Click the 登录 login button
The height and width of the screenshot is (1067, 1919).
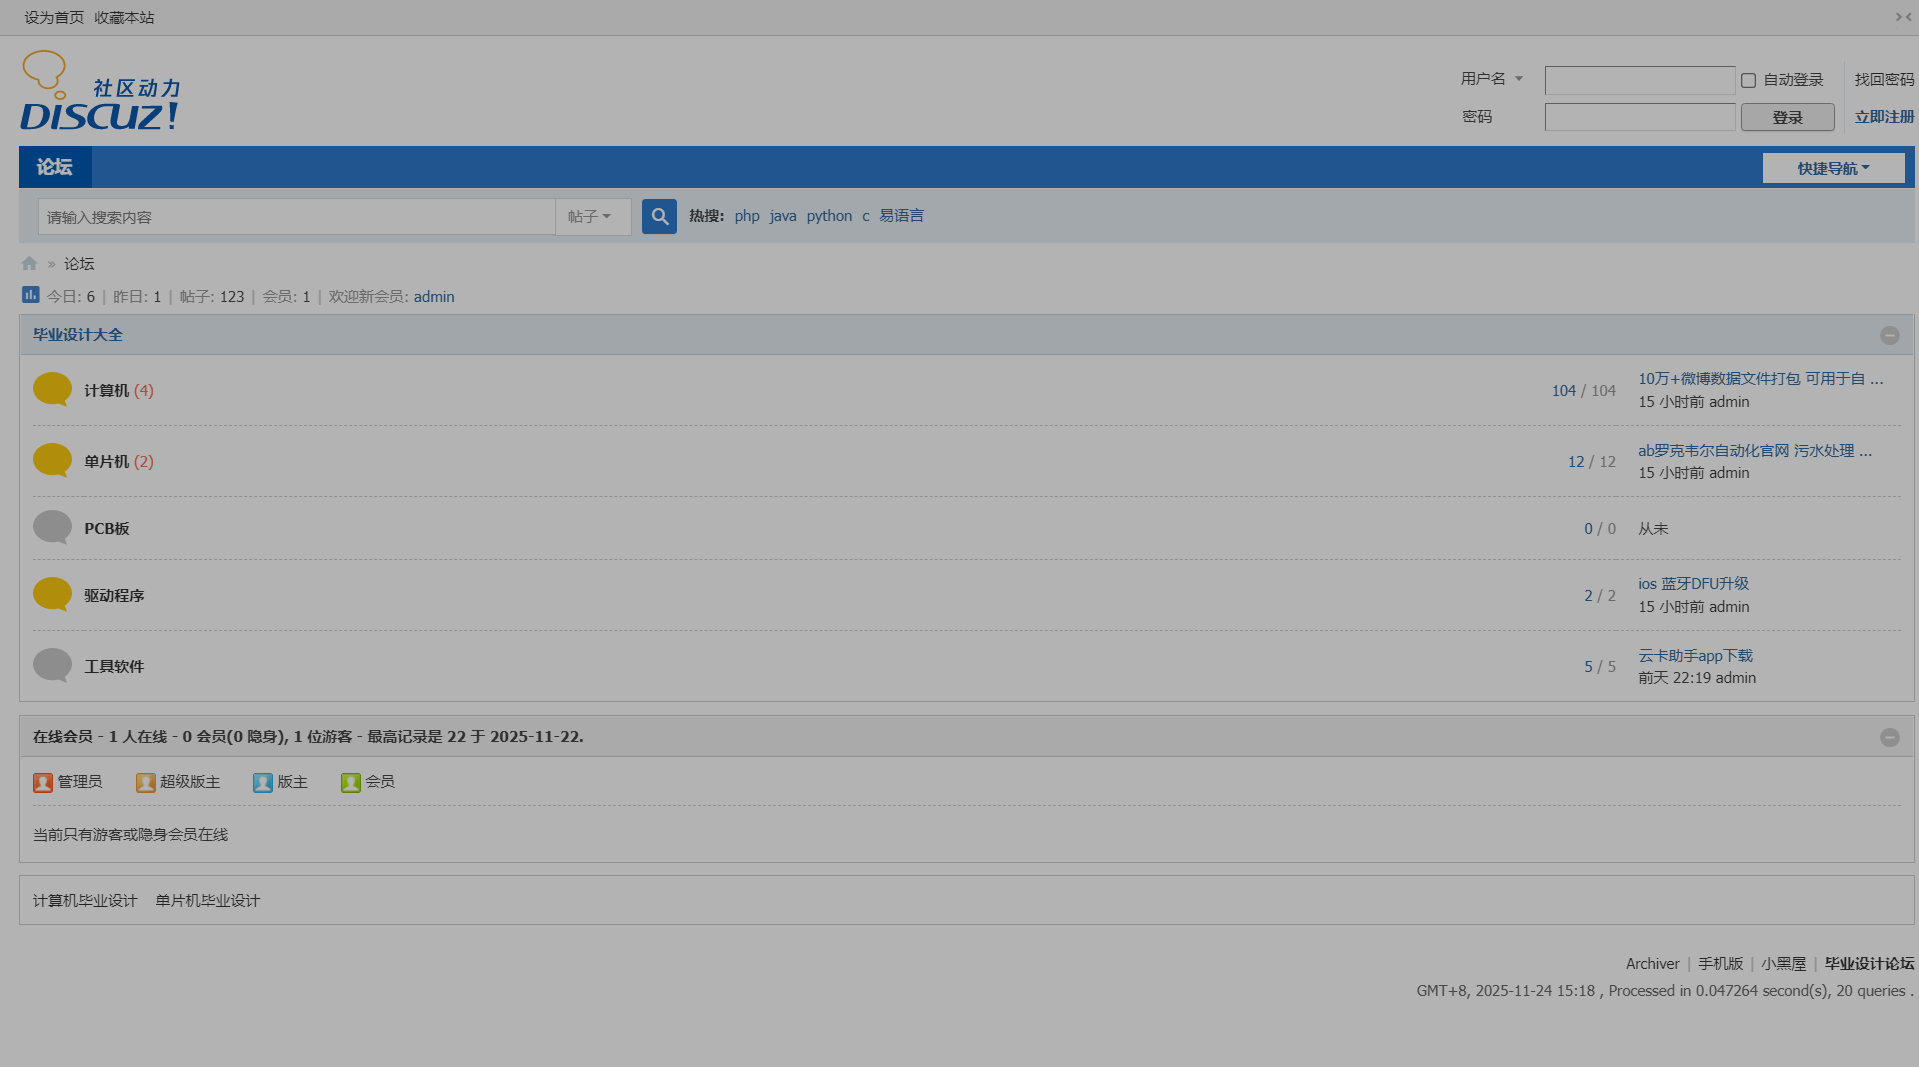pos(1787,117)
